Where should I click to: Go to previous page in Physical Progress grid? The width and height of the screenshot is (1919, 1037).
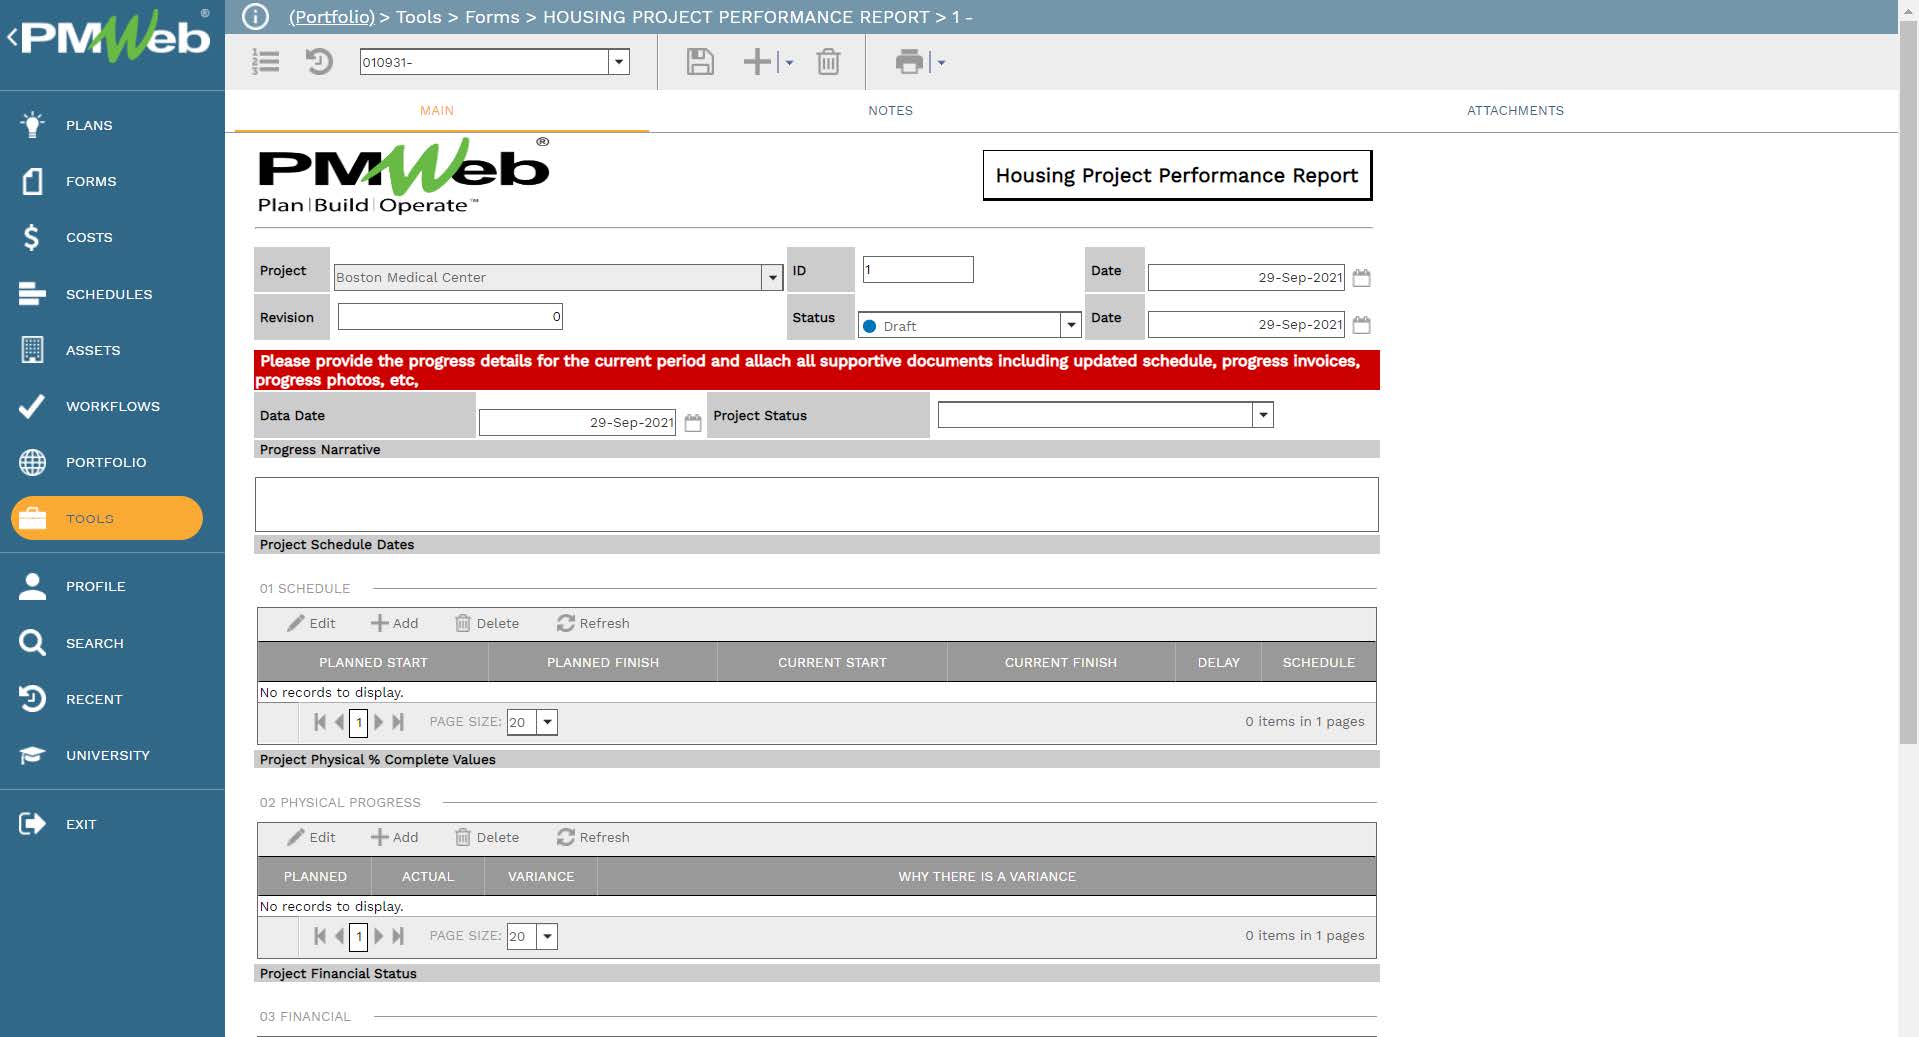coord(339,936)
